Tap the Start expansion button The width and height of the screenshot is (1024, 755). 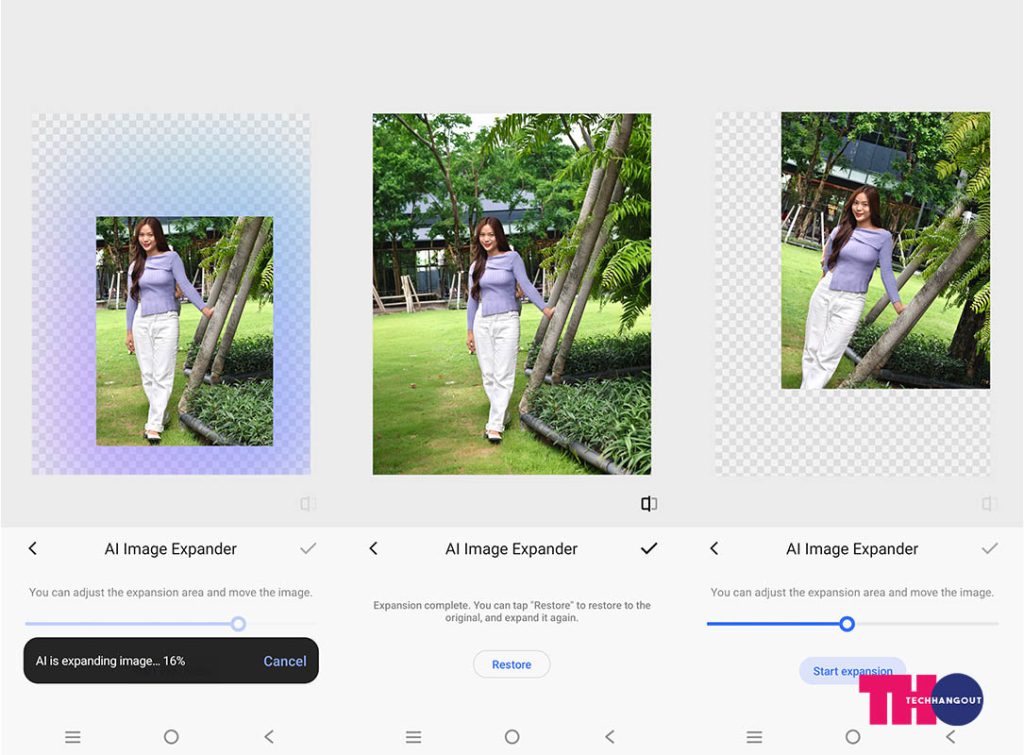(852, 671)
